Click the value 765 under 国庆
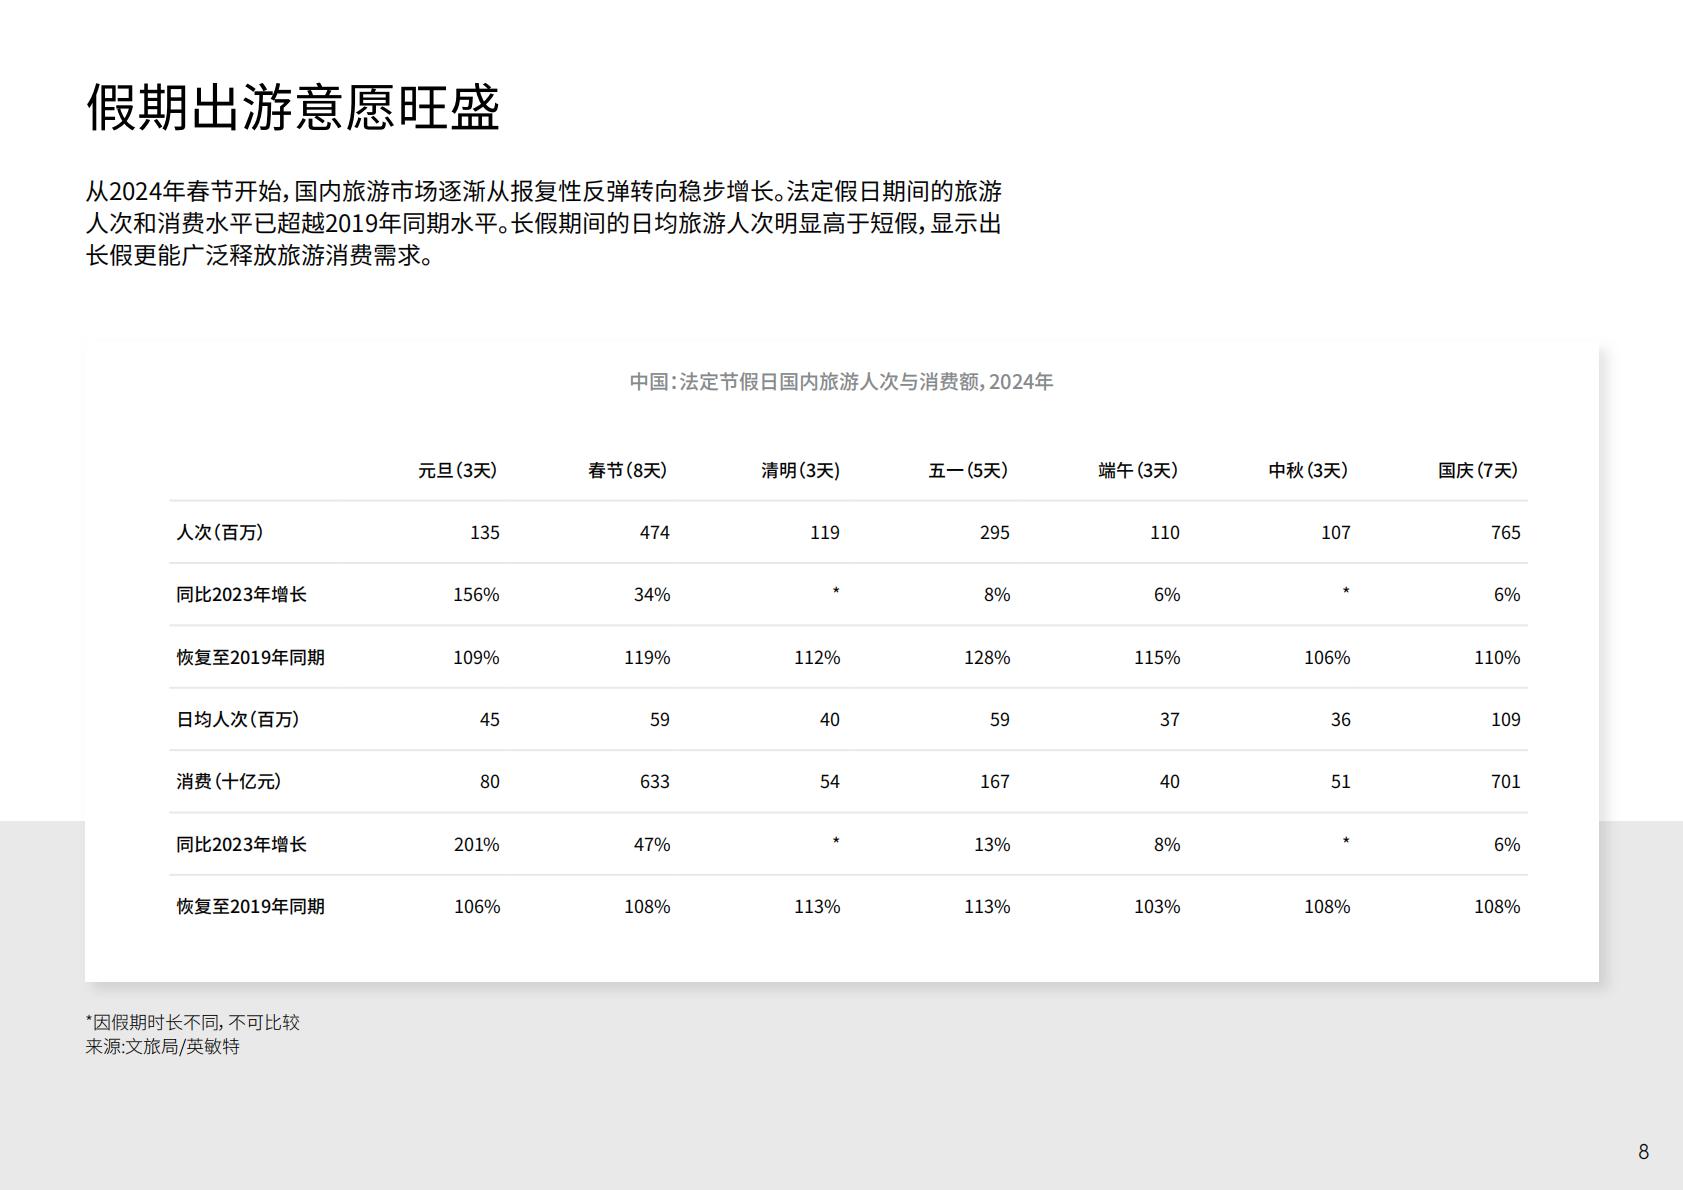This screenshot has width=1683, height=1190. pyautogui.click(x=1506, y=533)
